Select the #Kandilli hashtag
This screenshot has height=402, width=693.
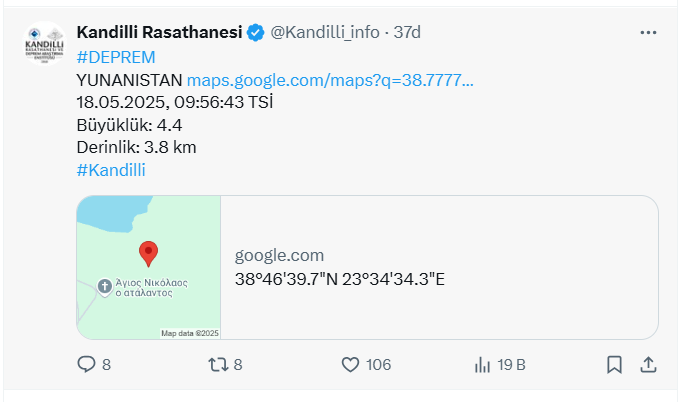111,170
